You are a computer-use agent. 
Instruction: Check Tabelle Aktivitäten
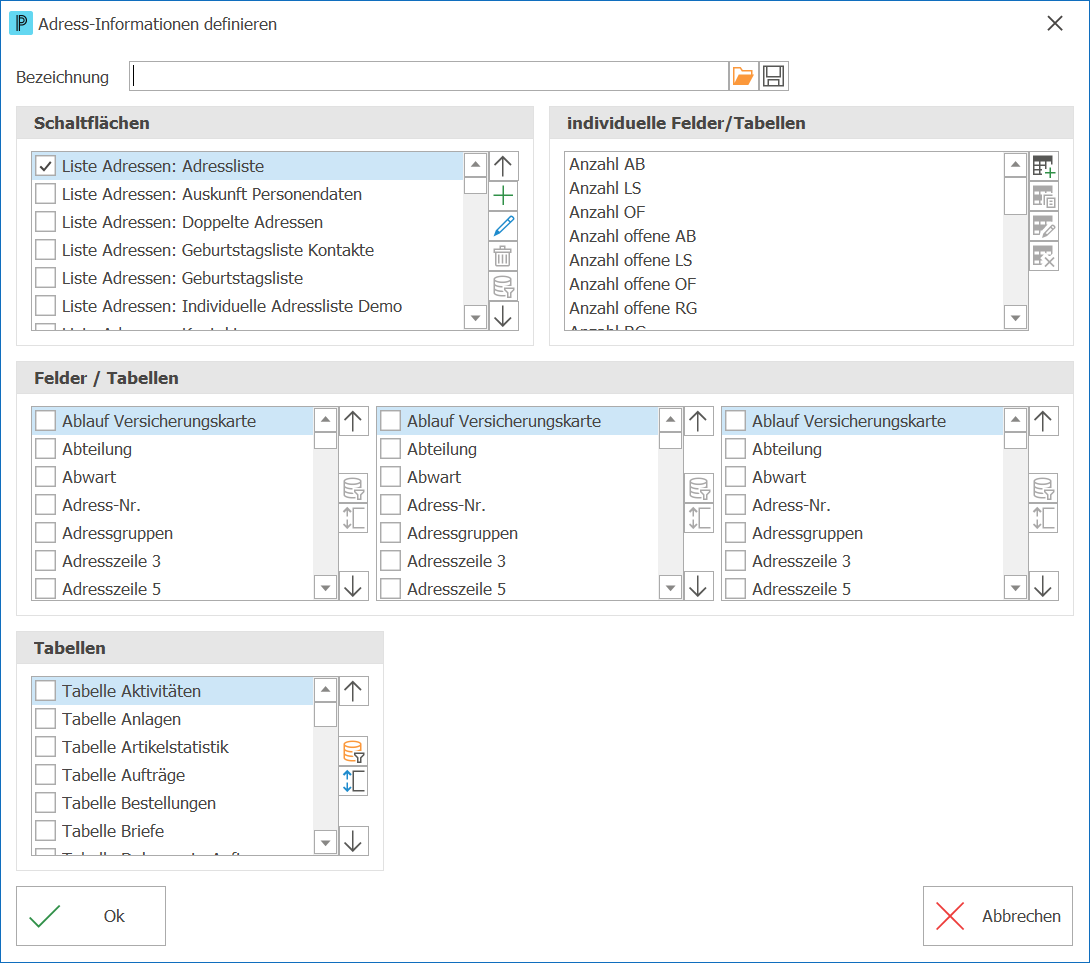pos(46,691)
